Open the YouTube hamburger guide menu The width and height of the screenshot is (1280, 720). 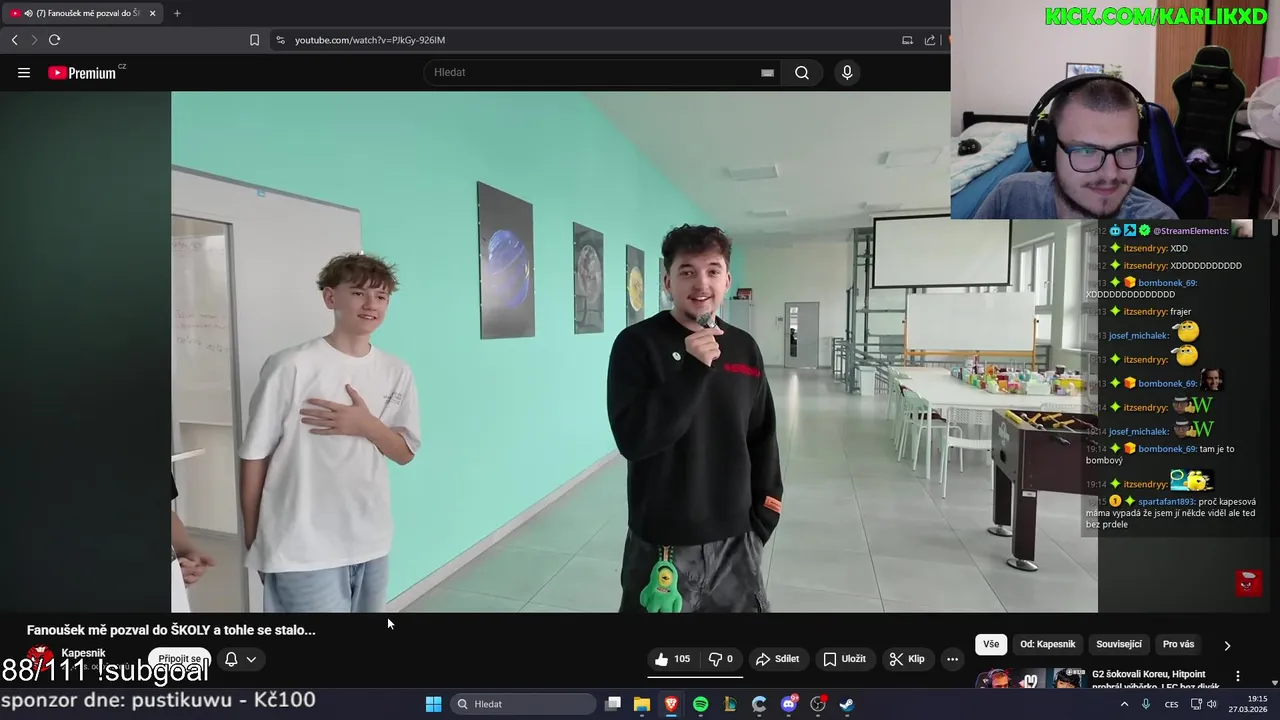coord(24,72)
